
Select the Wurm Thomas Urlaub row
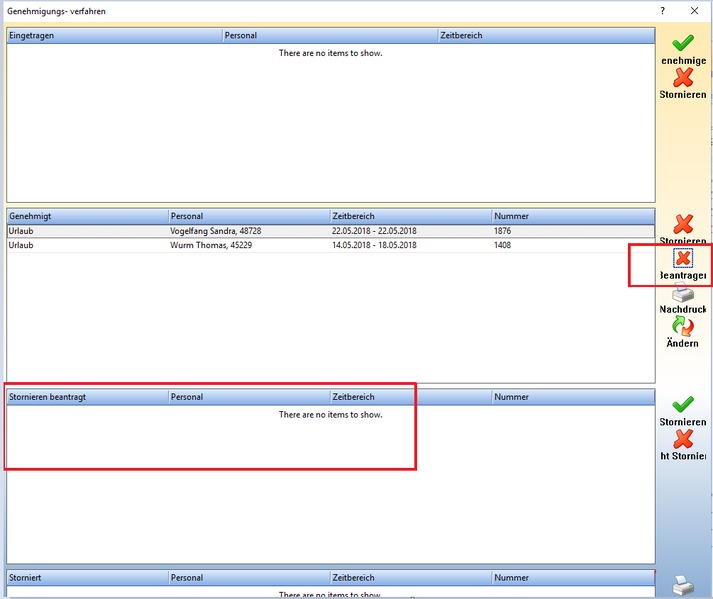(250, 245)
